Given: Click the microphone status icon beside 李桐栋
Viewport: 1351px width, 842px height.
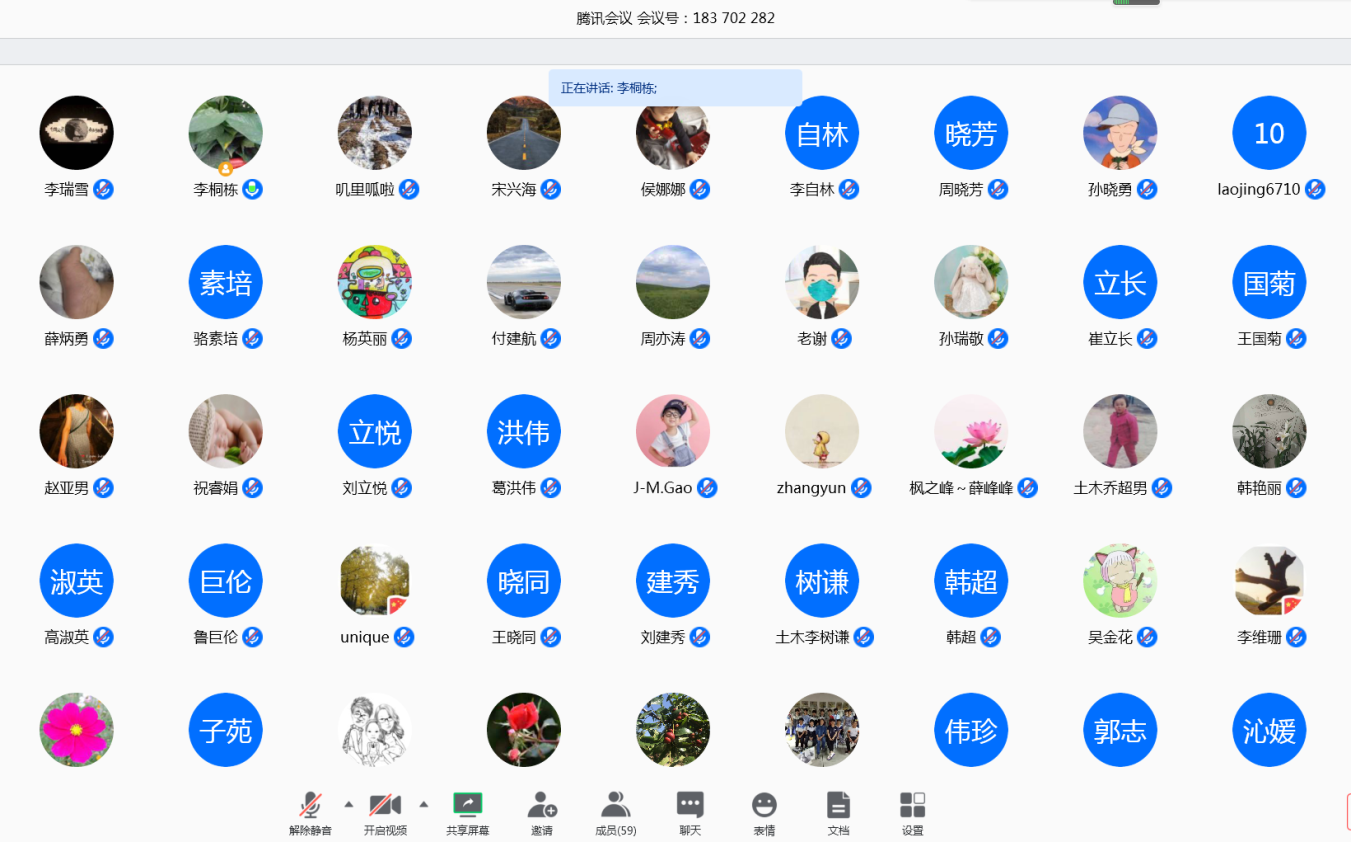Looking at the screenshot, I should [253, 189].
